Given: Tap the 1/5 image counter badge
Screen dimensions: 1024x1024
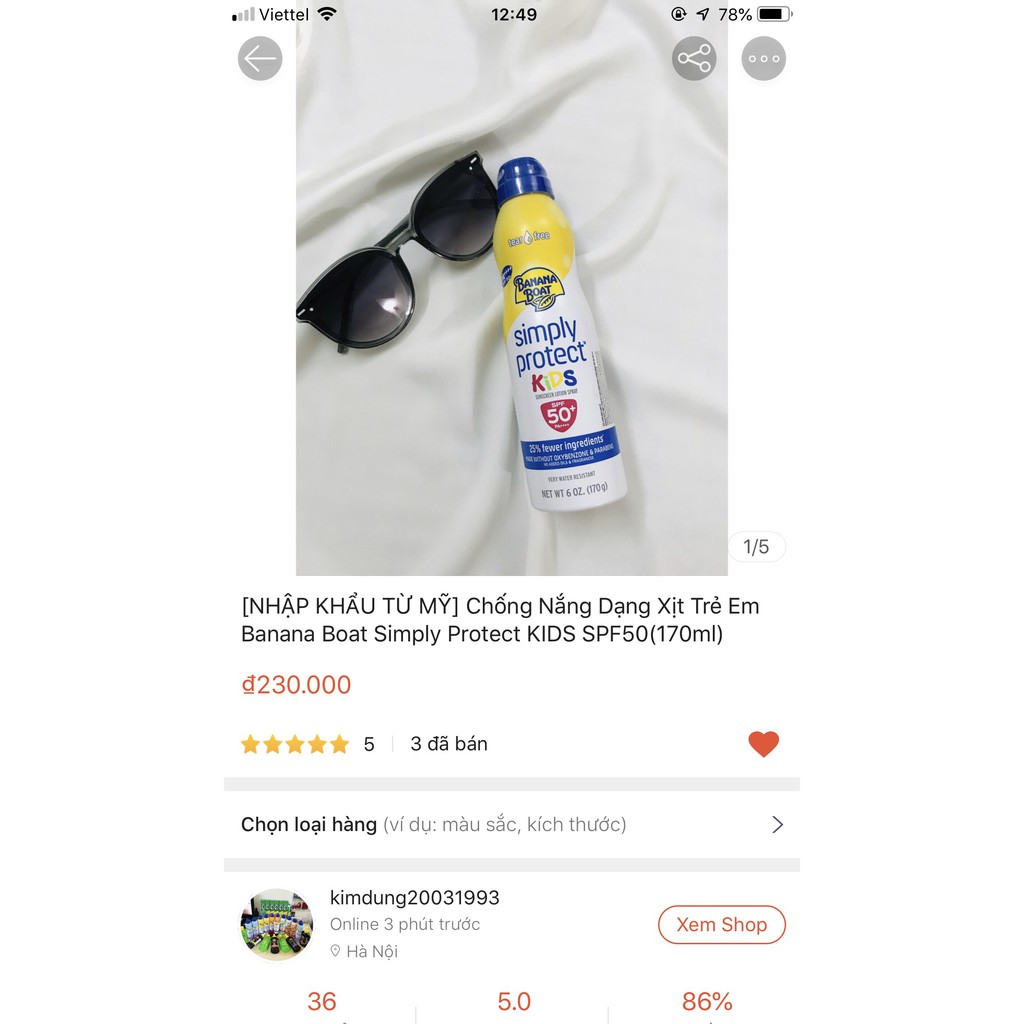Looking at the screenshot, I should [756, 547].
